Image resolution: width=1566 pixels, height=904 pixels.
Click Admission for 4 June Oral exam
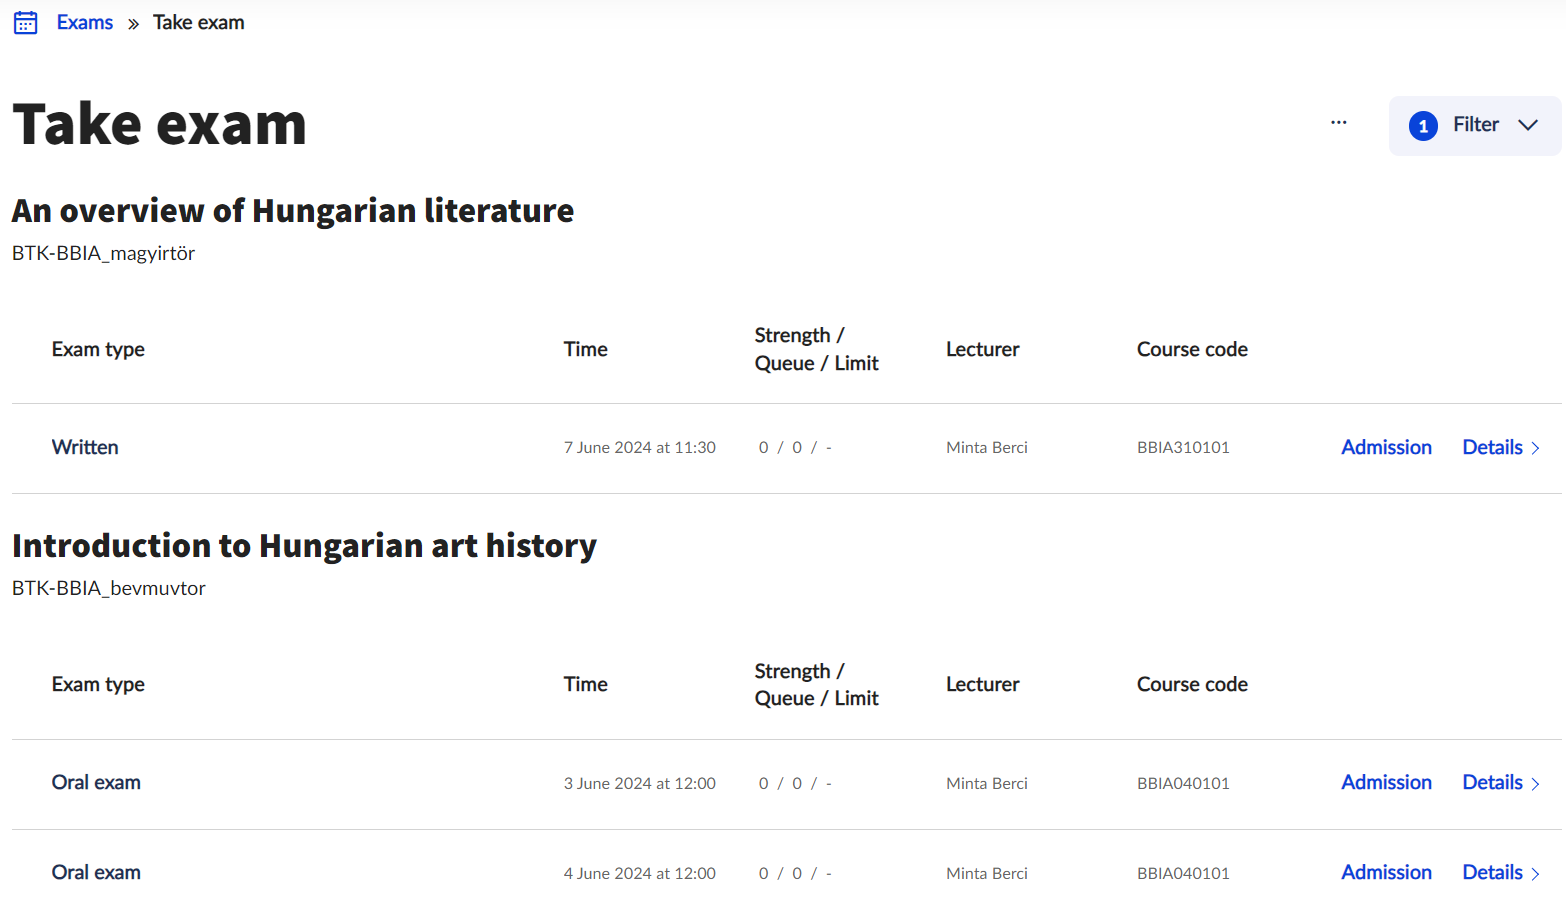[1386, 872]
